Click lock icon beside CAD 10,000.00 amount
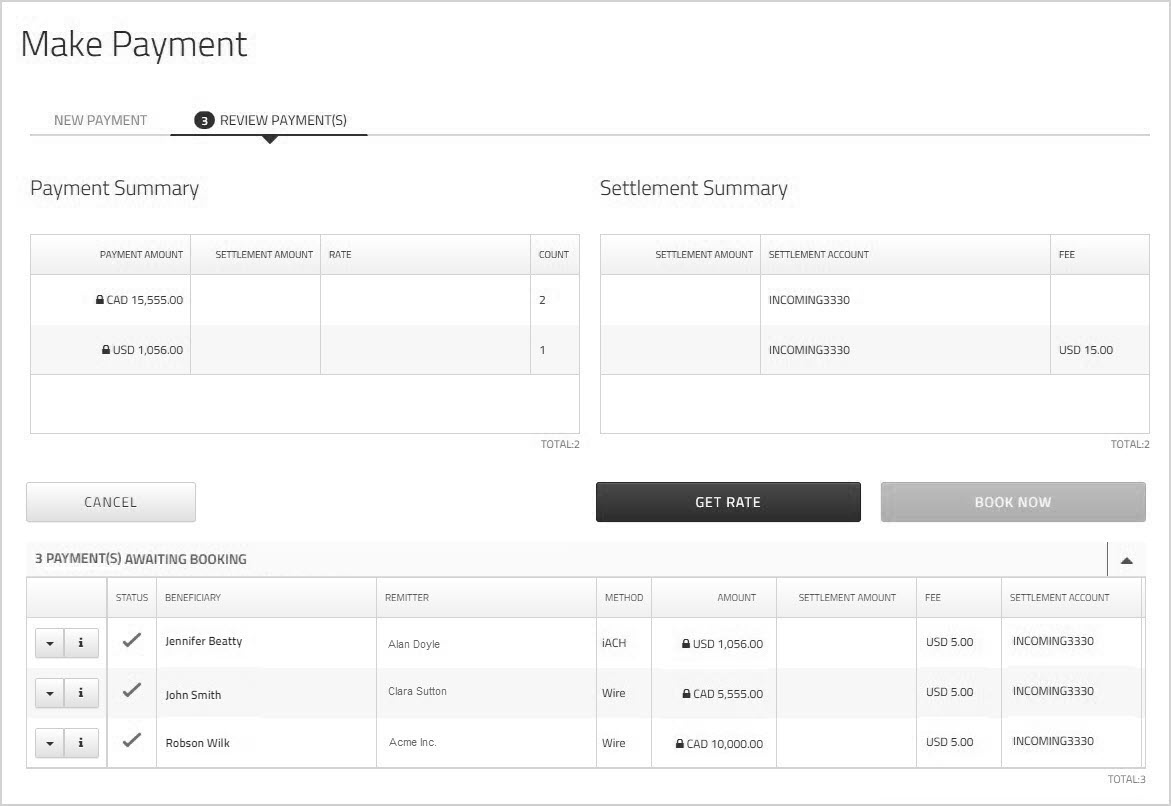The width and height of the screenshot is (1171, 806). (680, 744)
